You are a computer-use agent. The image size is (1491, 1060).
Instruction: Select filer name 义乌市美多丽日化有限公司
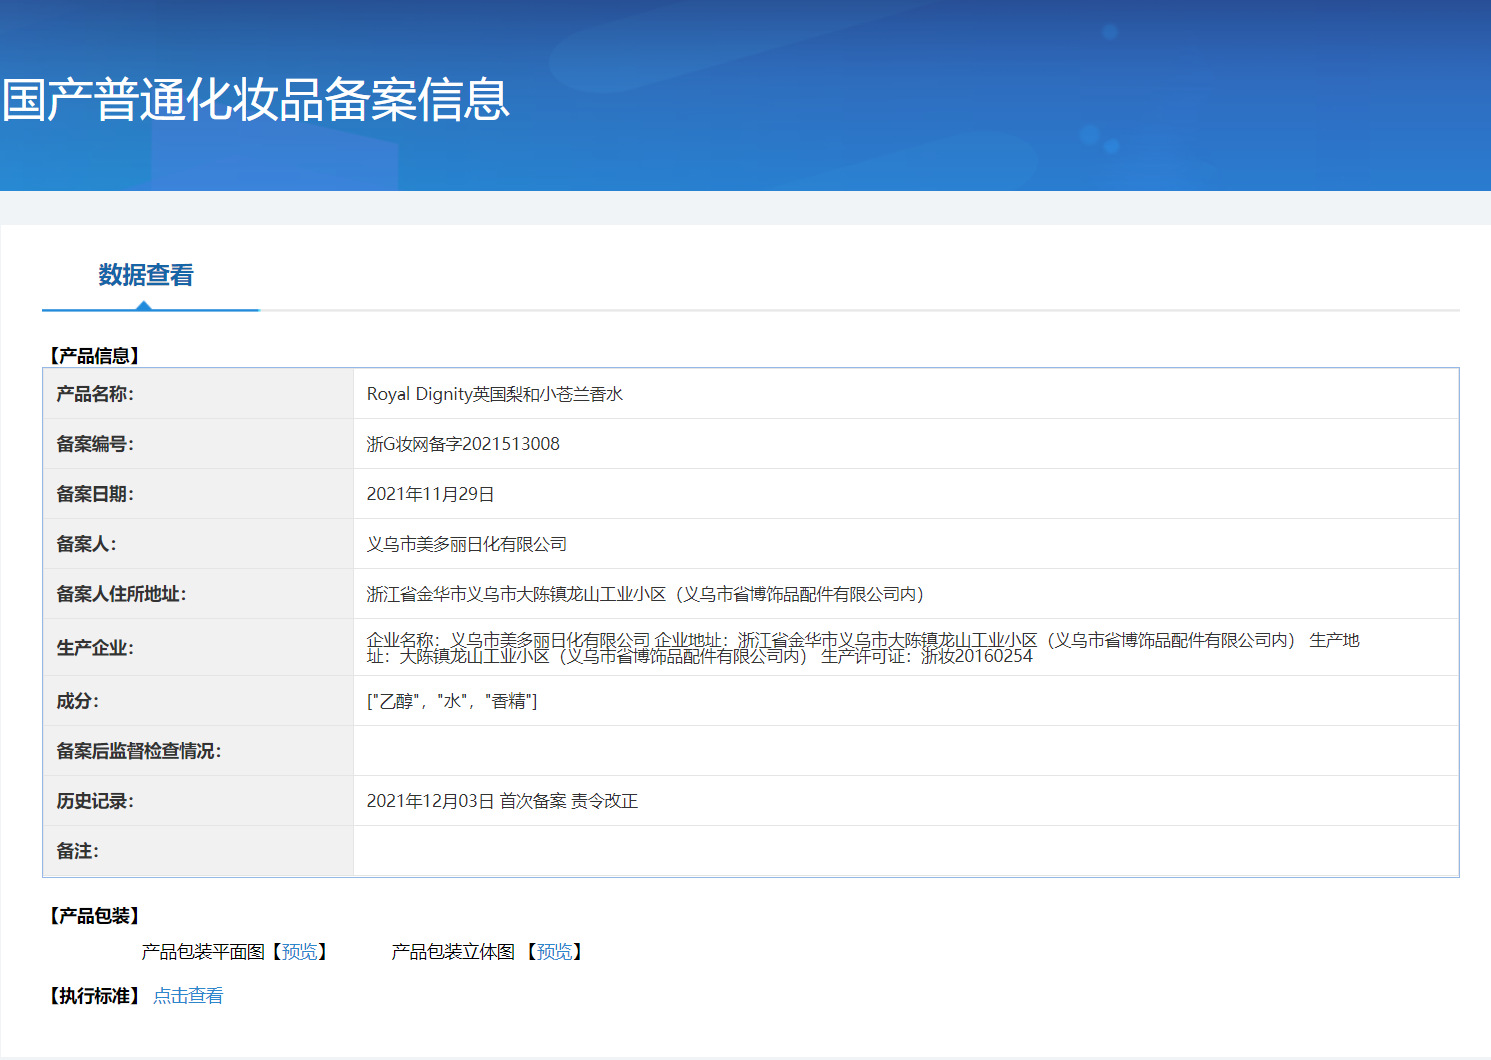pyautogui.click(x=466, y=544)
